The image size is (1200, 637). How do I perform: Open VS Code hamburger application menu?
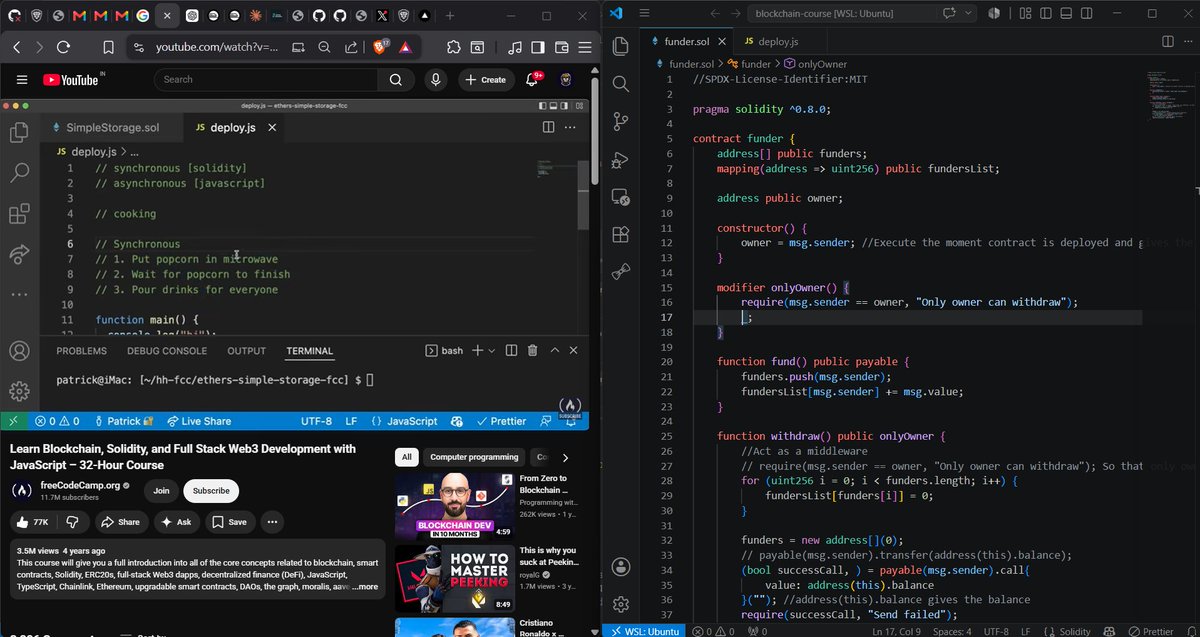(x=642, y=13)
